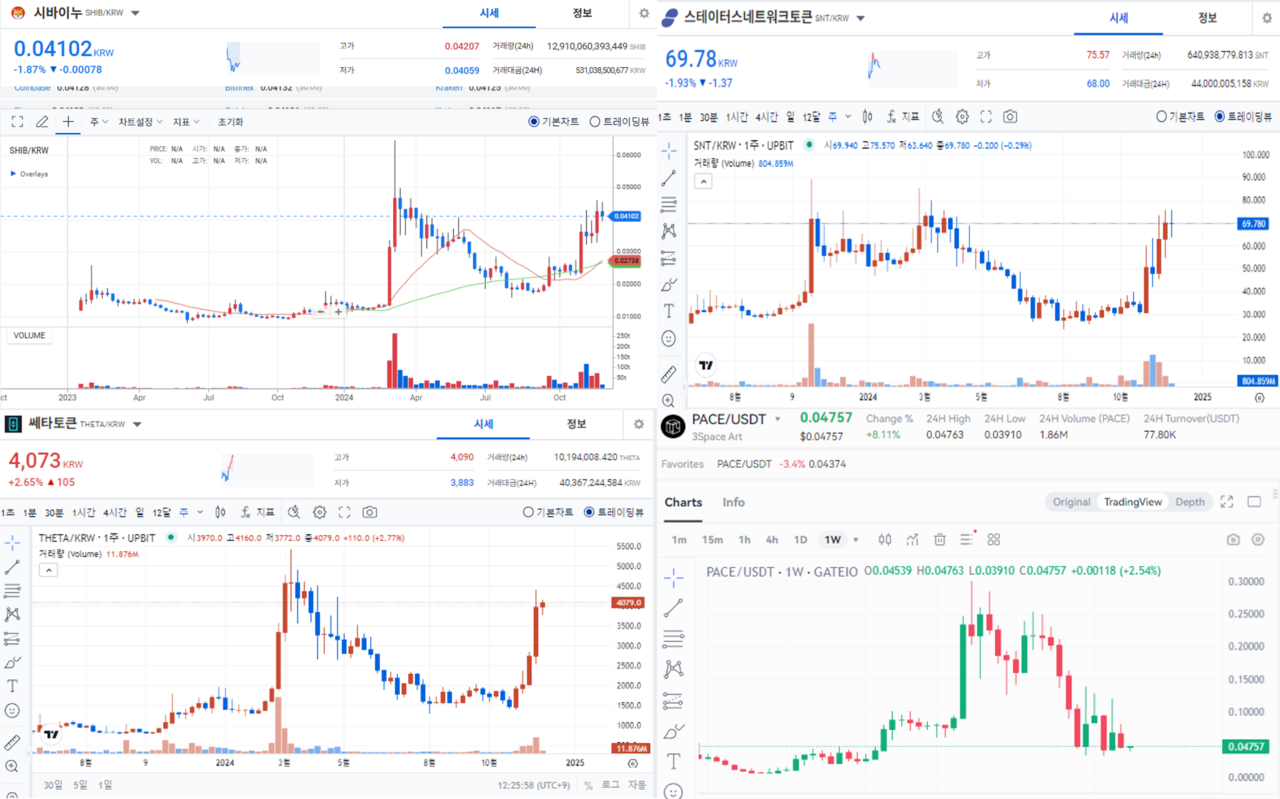The image size is (1280, 799).
Task: Select the pencil draw tool on SHIB chart
Action: point(42,122)
